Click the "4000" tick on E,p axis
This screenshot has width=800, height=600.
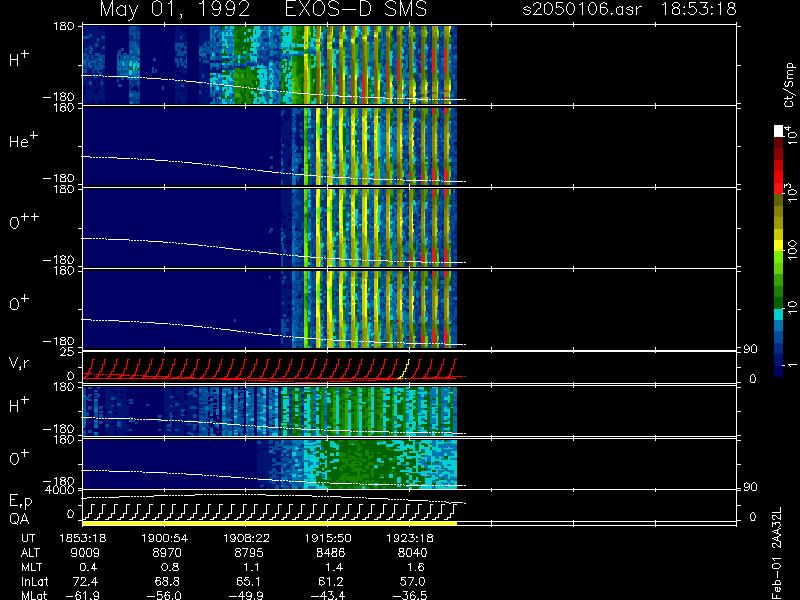point(60,490)
